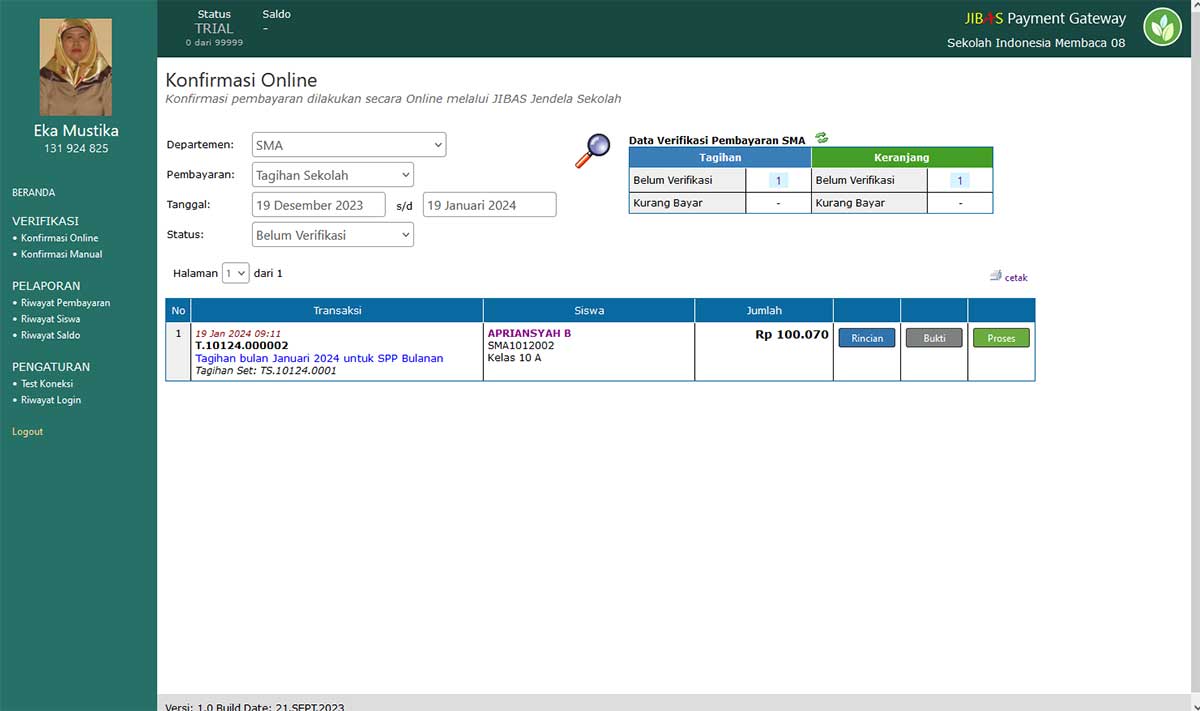
Task: Click Tagihan Belum Verifikasi count 1
Action: [778, 181]
